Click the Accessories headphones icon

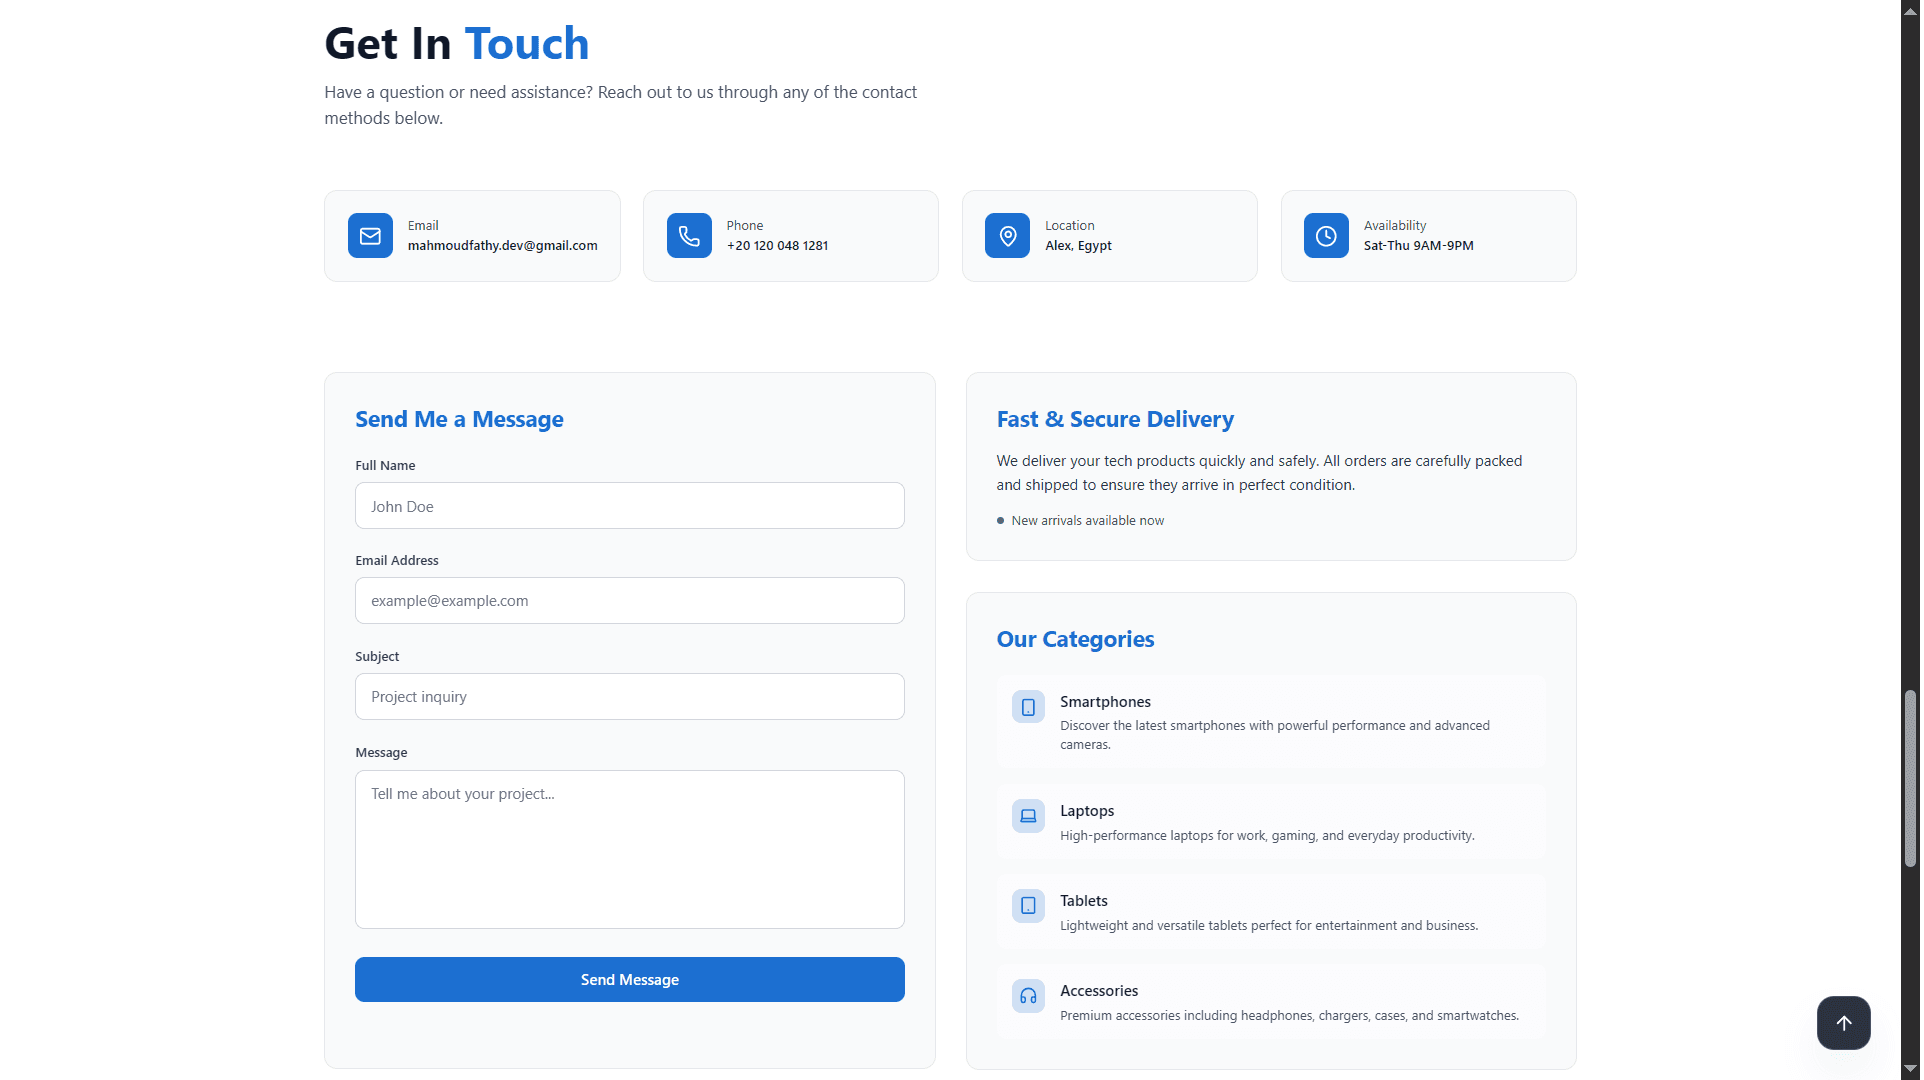(x=1028, y=996)
